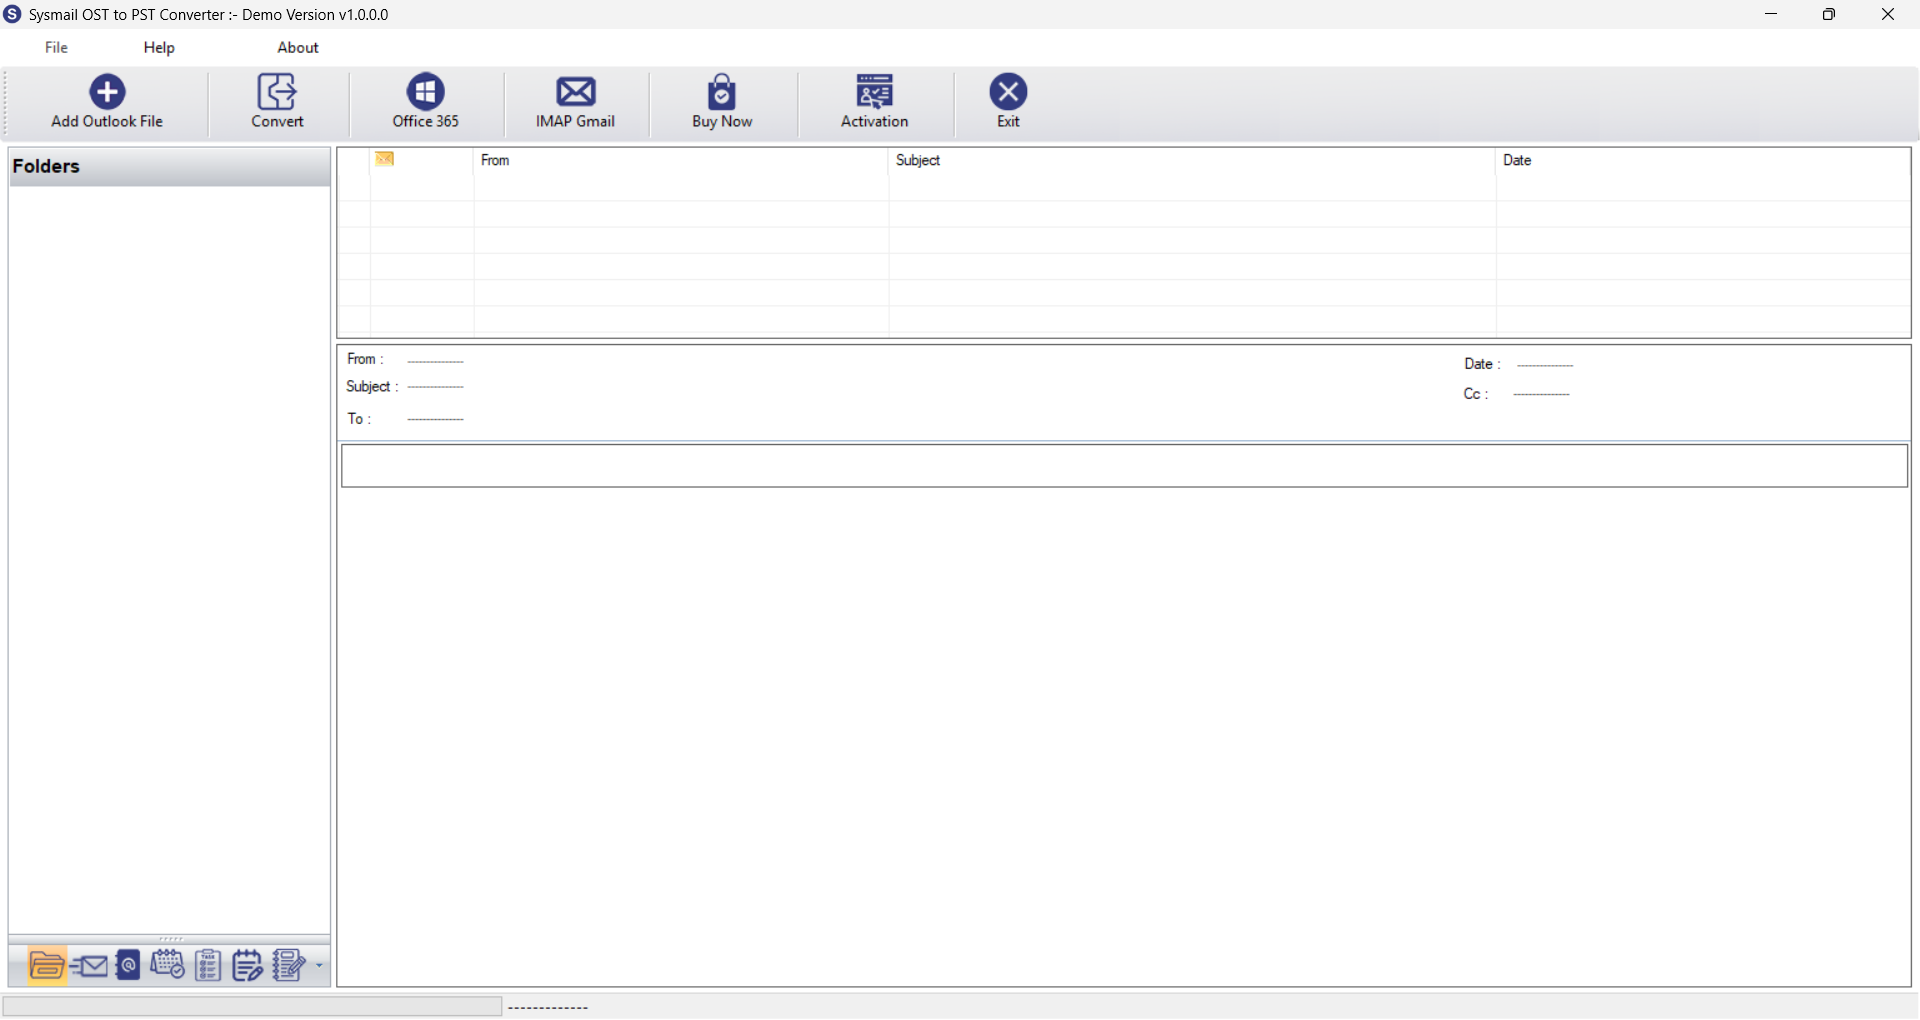Click the Exit toolbar button
The image size is (1920, 1020).
pos(1008,102)
